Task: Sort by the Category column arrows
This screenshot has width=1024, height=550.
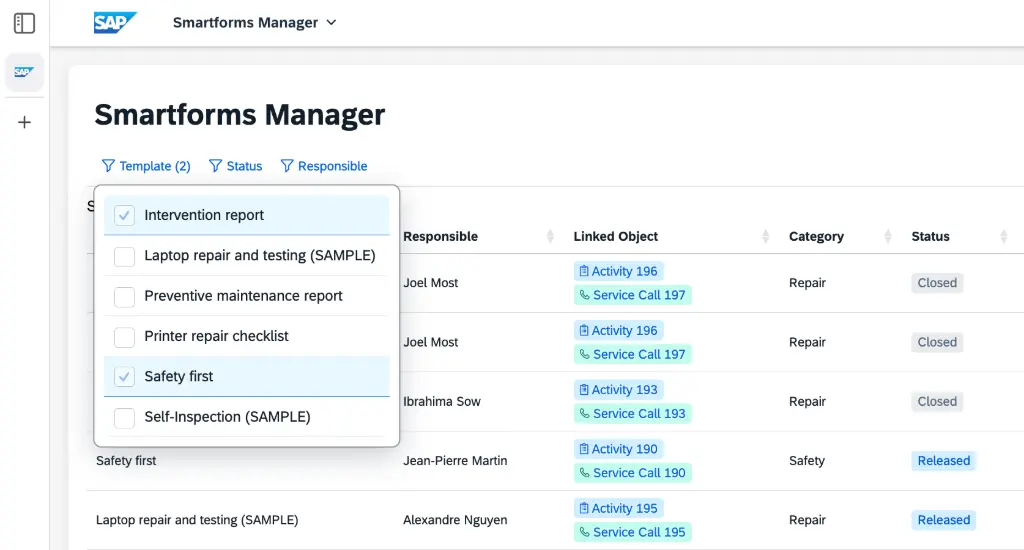Action: (888, 236)
